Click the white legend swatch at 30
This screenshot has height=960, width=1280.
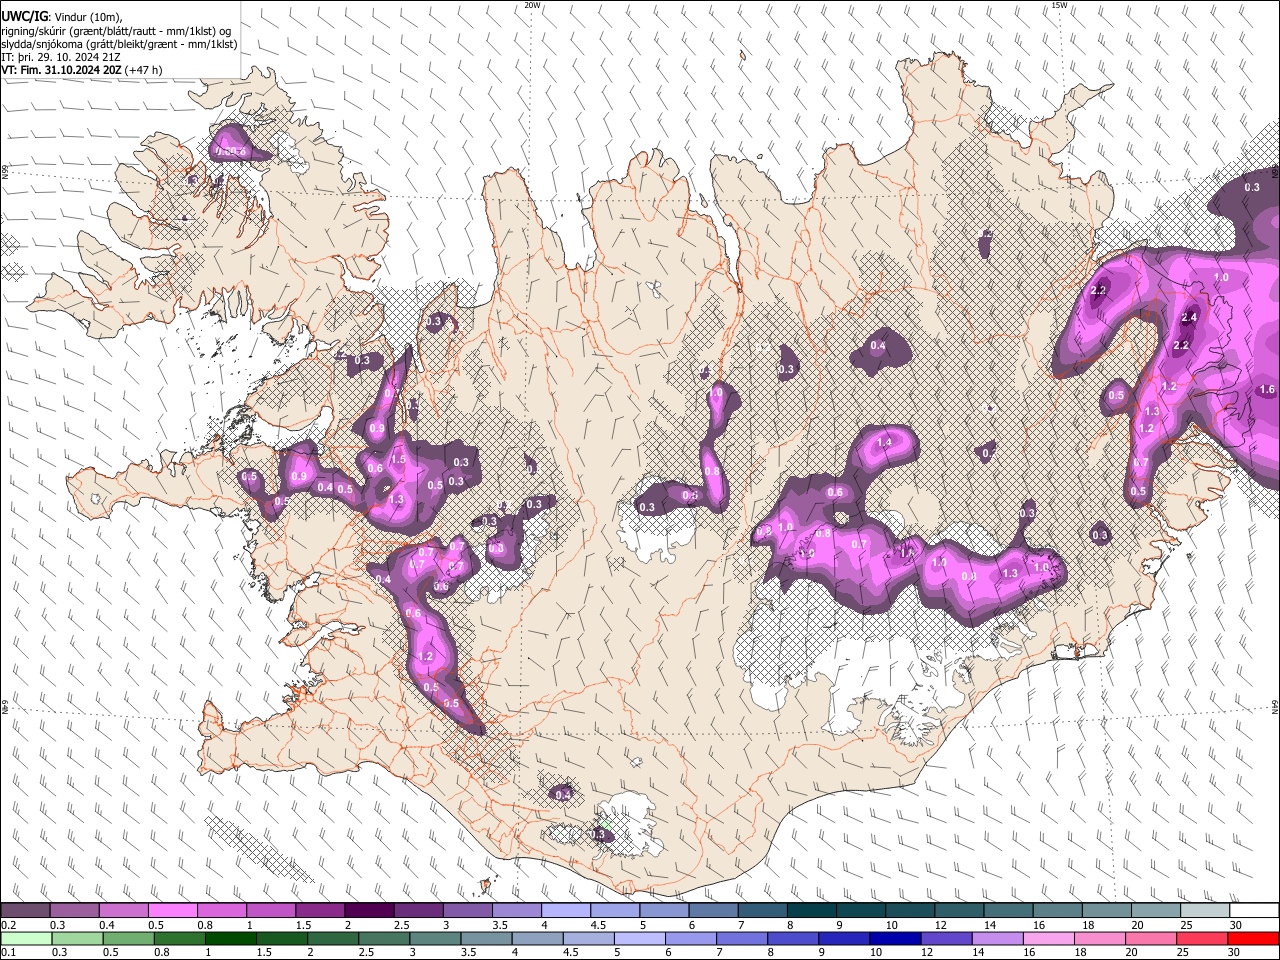[x=1253, y=911]
